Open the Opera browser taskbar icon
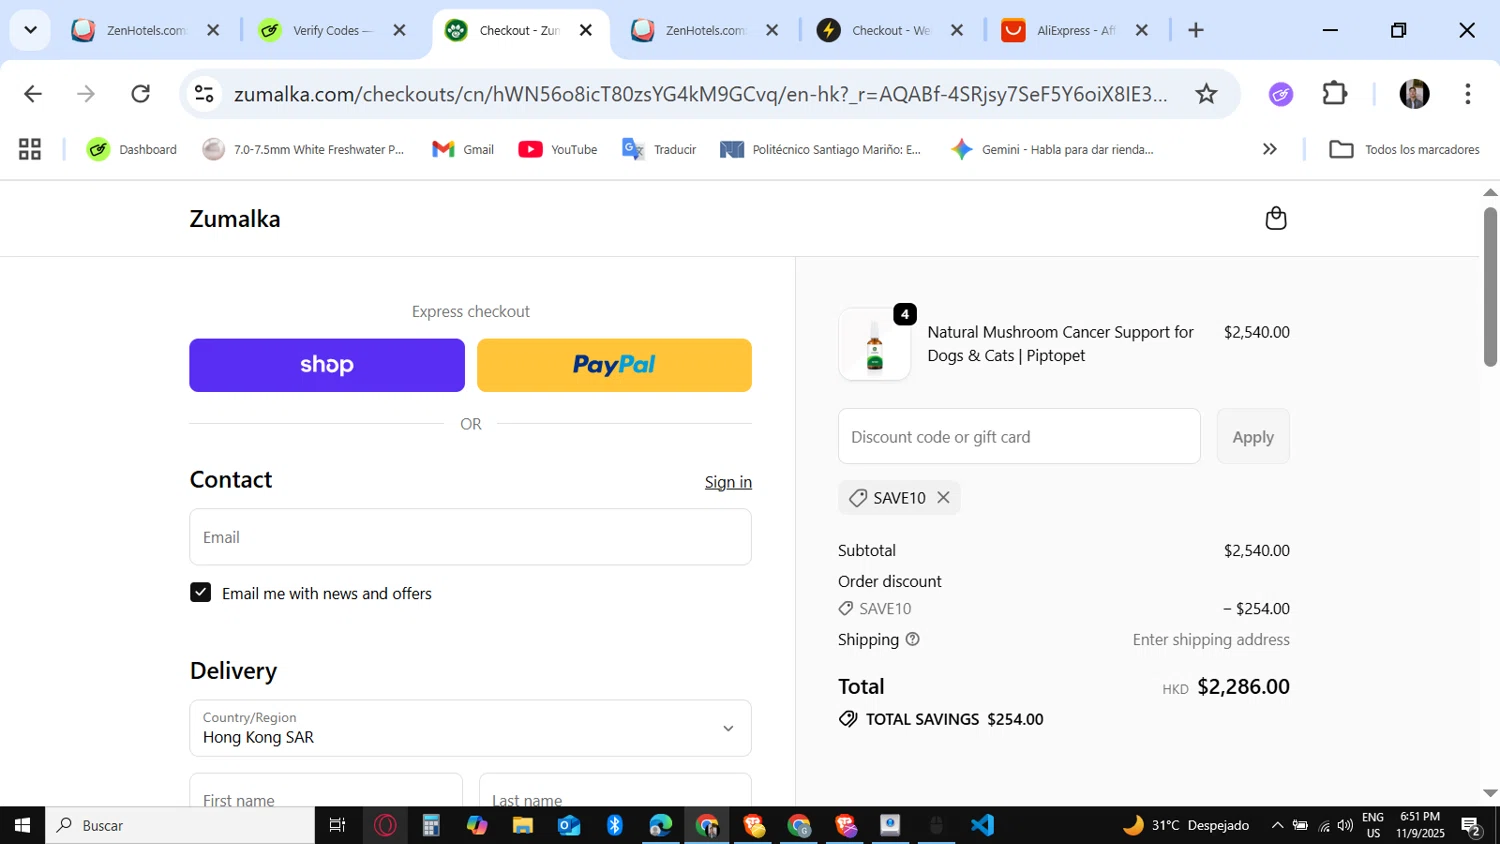Screen dimensions: 1500x844 (385, 825)
